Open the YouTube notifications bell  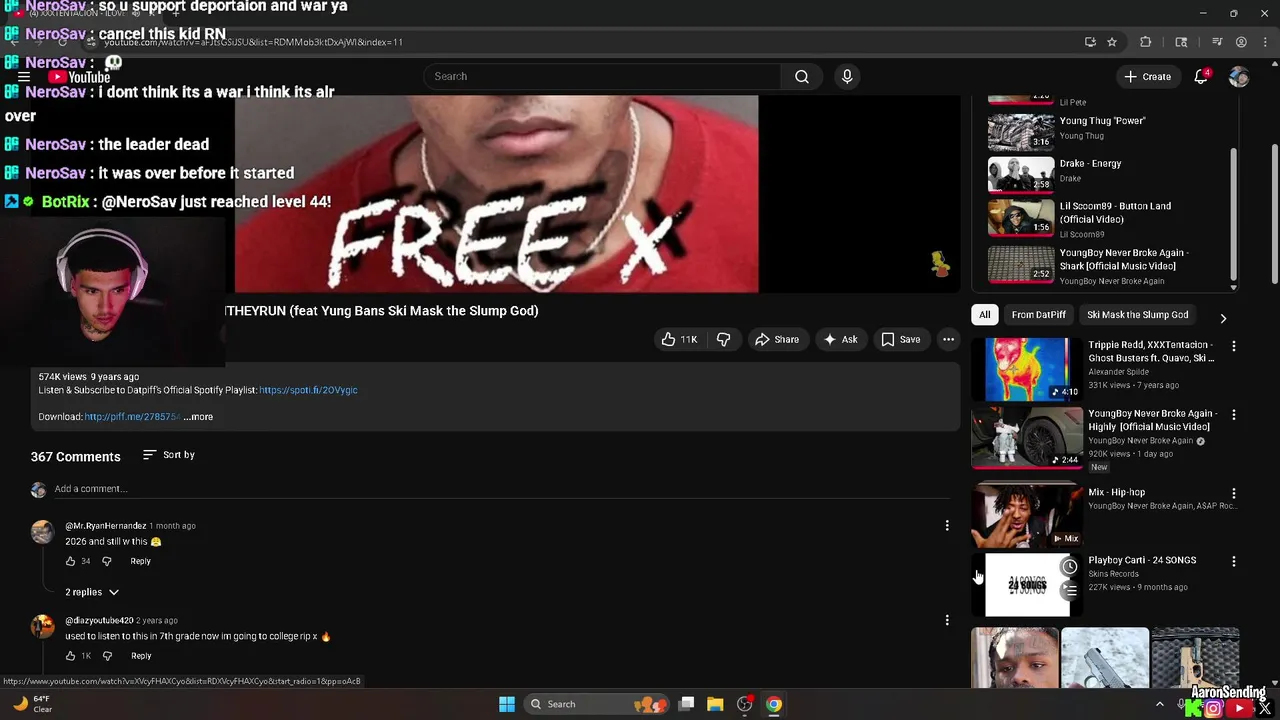click(1202, 76)
